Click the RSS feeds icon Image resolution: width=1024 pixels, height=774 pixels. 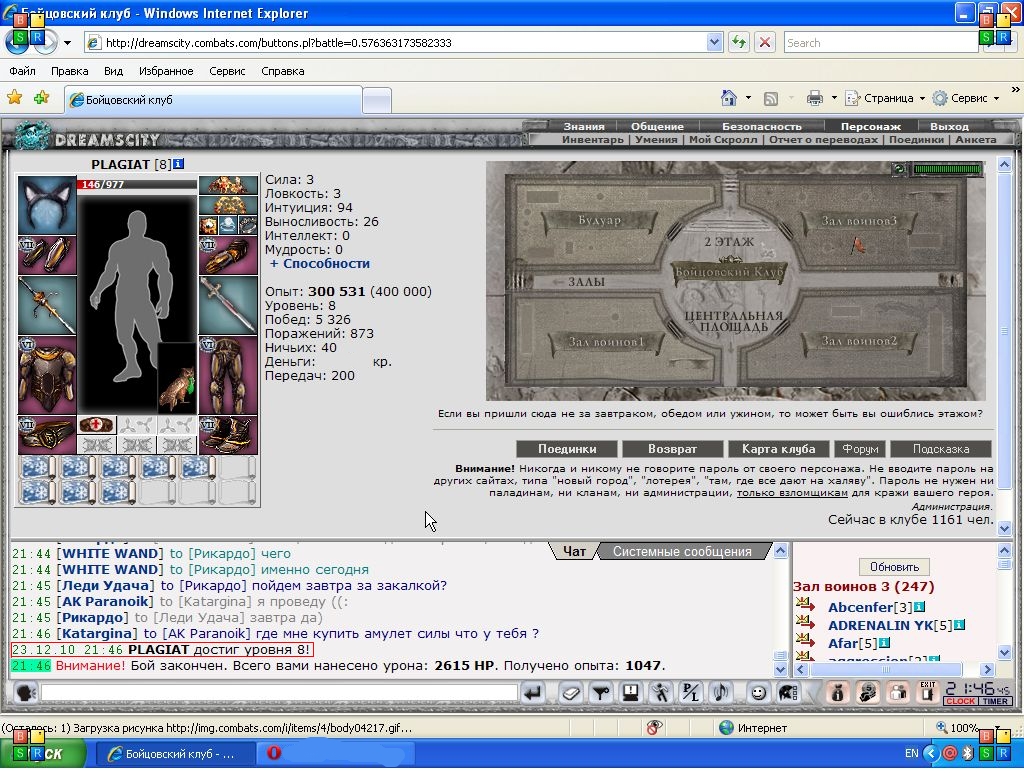coord(771,99)
